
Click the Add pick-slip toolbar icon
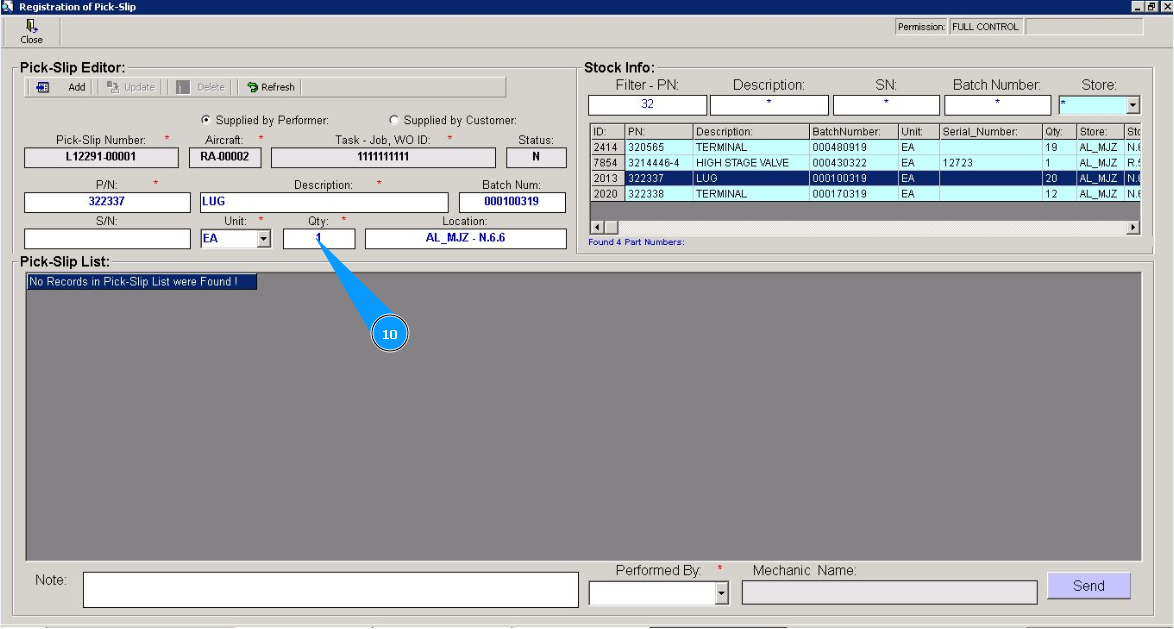(x=43, y=87)
